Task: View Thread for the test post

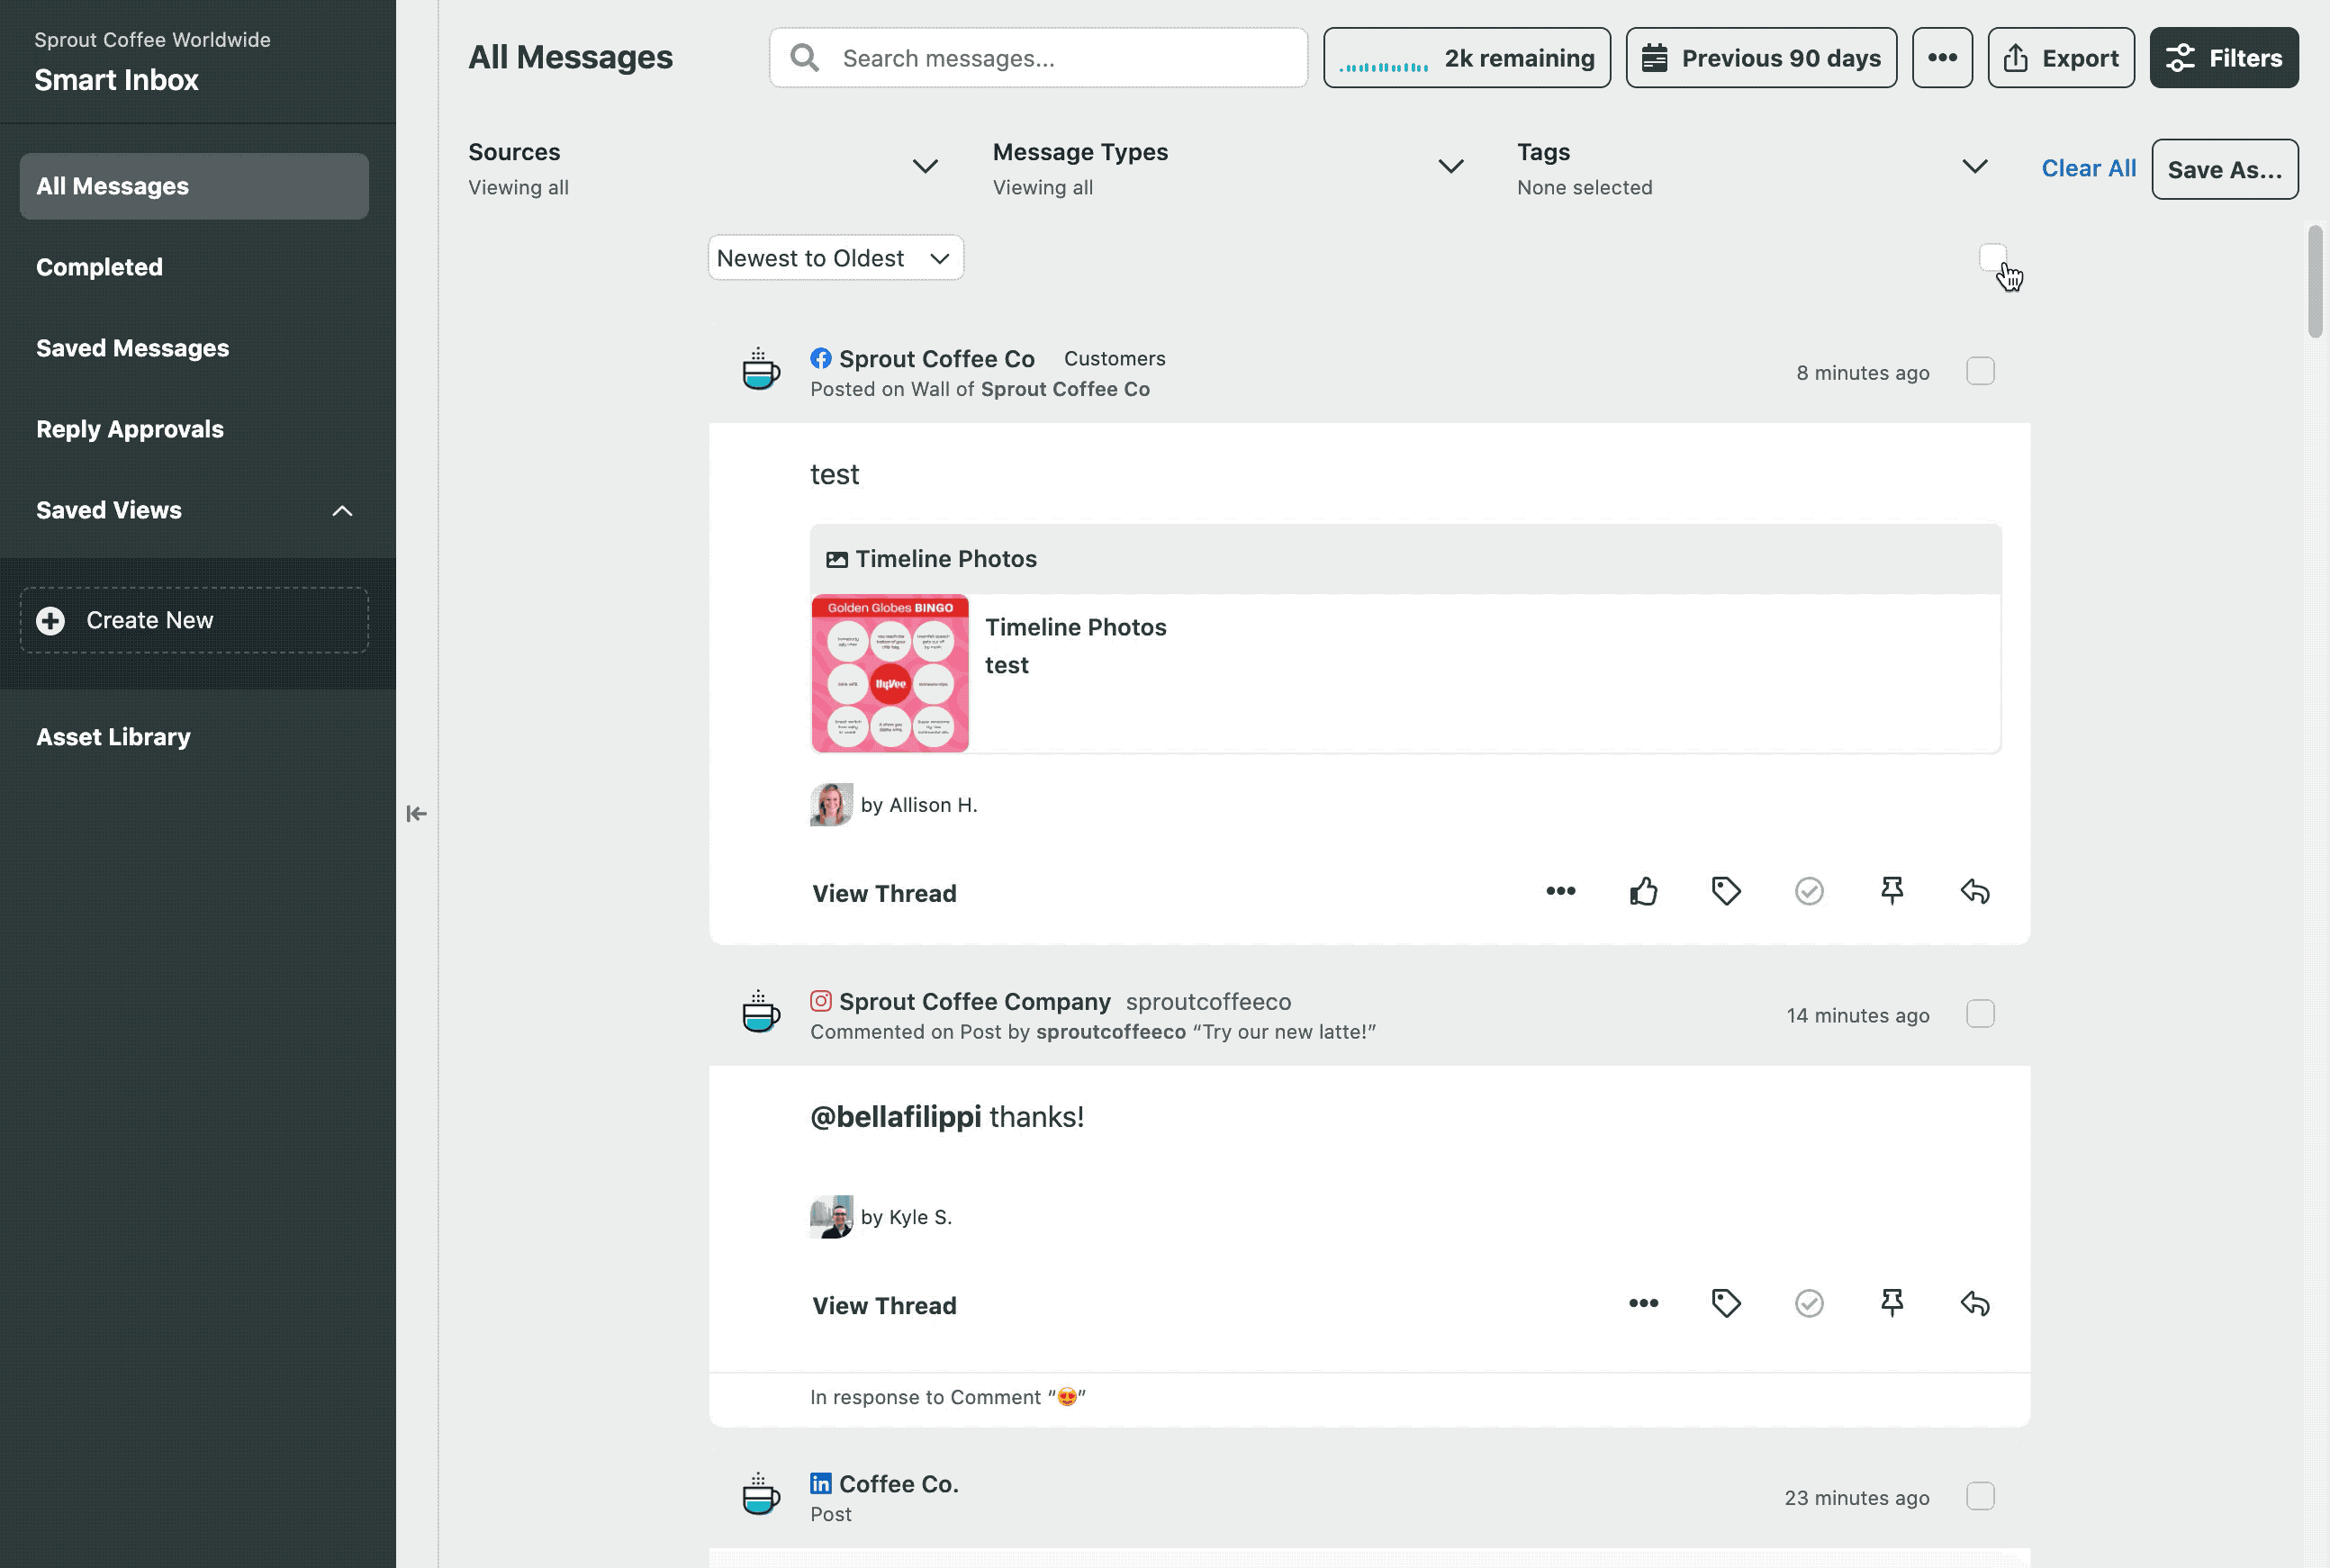Action: (884, 893)
